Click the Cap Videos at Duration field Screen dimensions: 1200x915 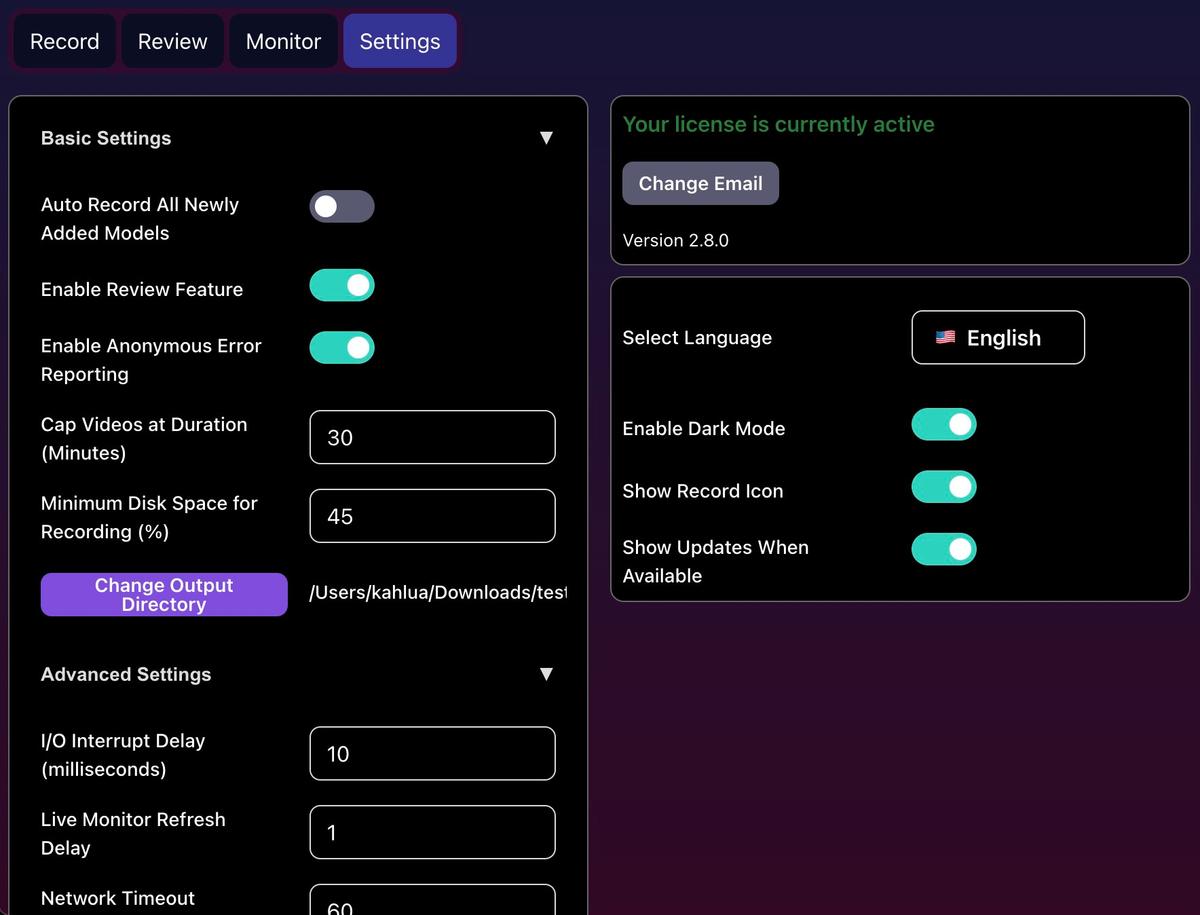tap(432, 437)
